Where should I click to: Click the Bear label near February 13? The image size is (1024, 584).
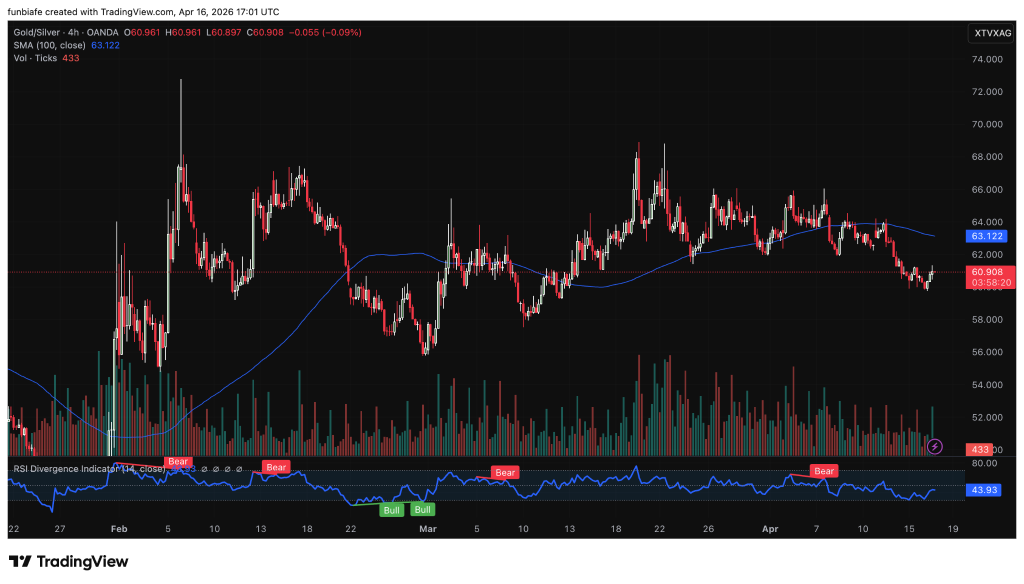(275, 467)
